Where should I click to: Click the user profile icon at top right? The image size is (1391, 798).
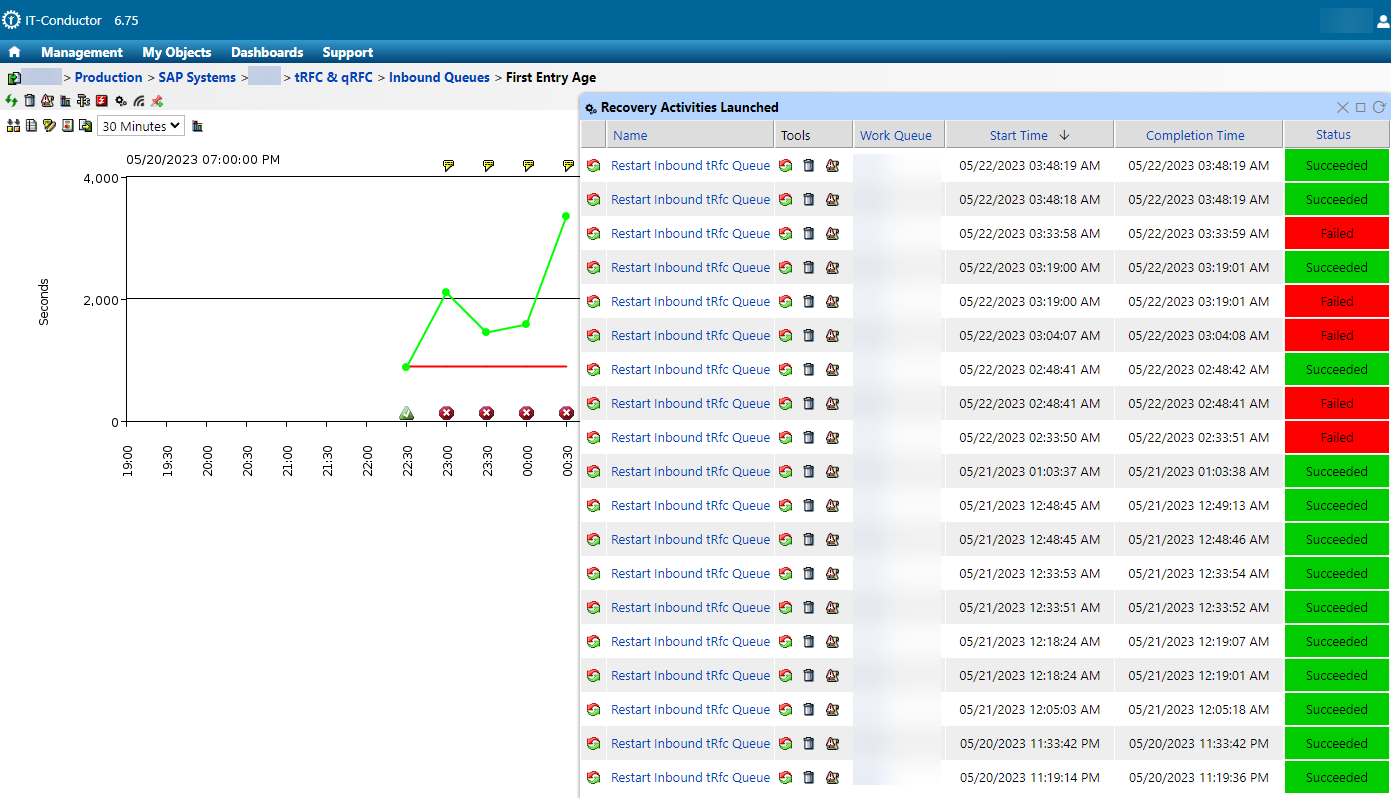(1382, 21)
